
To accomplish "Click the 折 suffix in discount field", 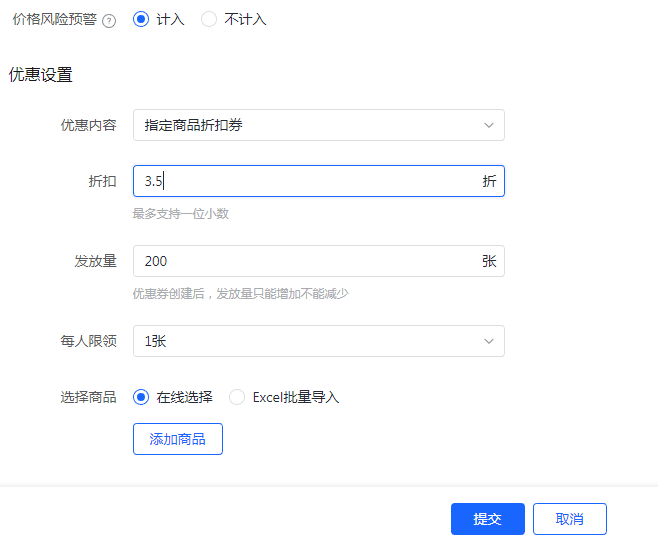I will click(489, 181).
